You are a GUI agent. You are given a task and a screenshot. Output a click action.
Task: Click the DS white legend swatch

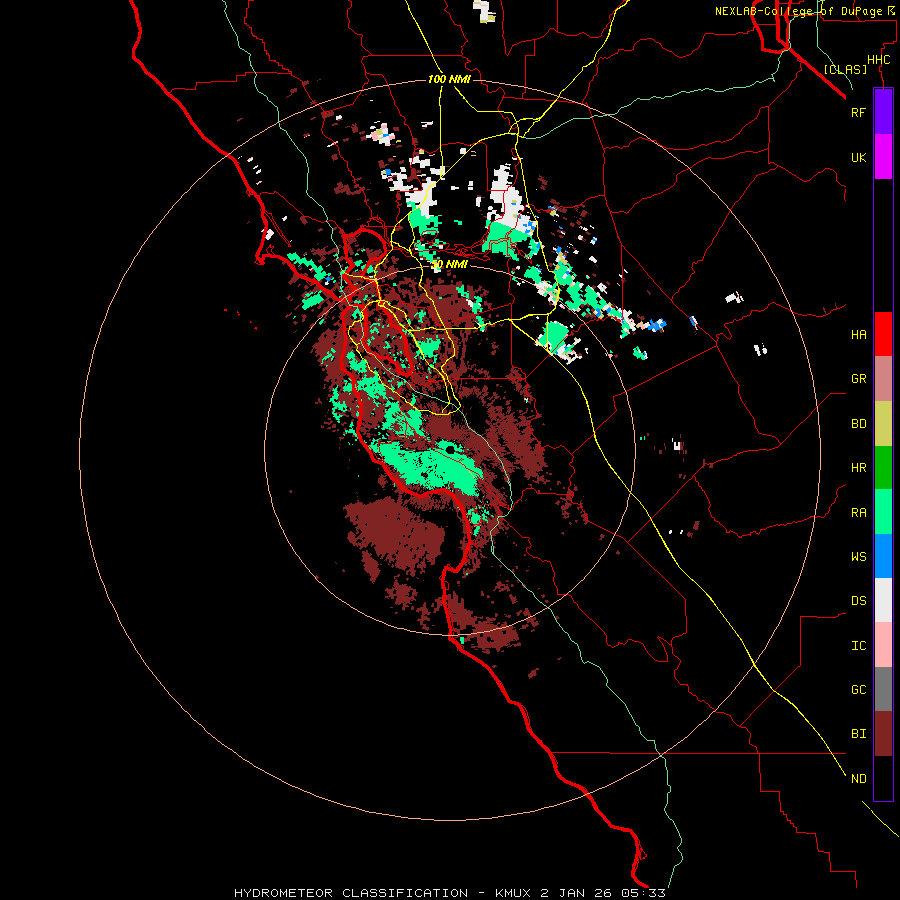pyautogui.click(x=883, y=600)
